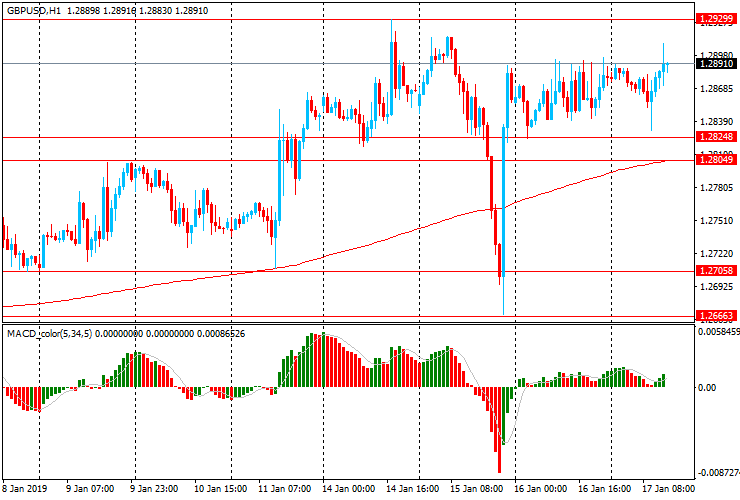
Task: Click the MACD_color(5,34,5) indicator label
Action: pos(50,334)
